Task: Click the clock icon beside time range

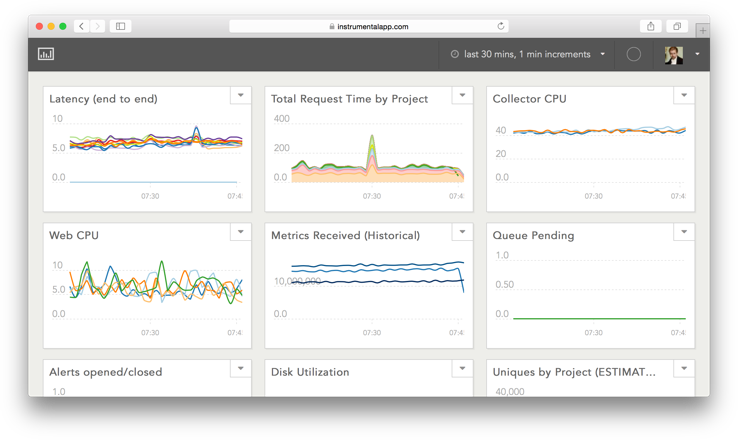Action: coord(455,54)
